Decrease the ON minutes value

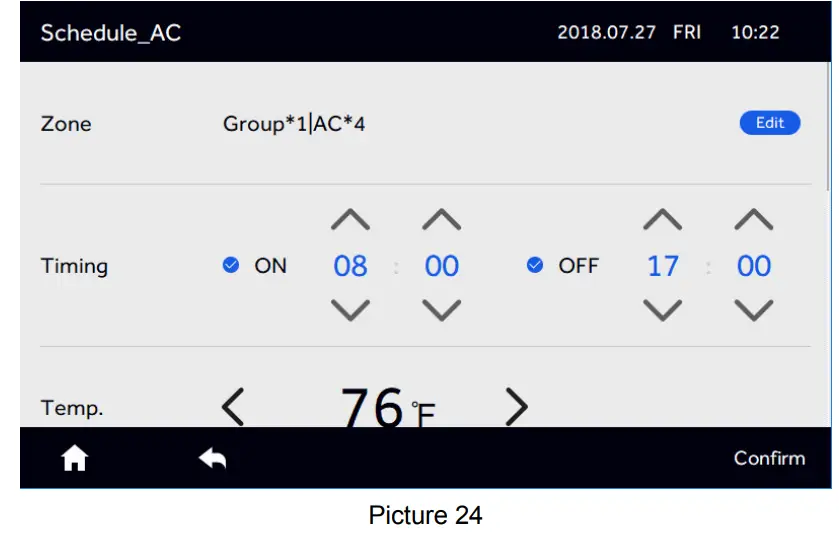pyautogui.click(x=441, y=310)
